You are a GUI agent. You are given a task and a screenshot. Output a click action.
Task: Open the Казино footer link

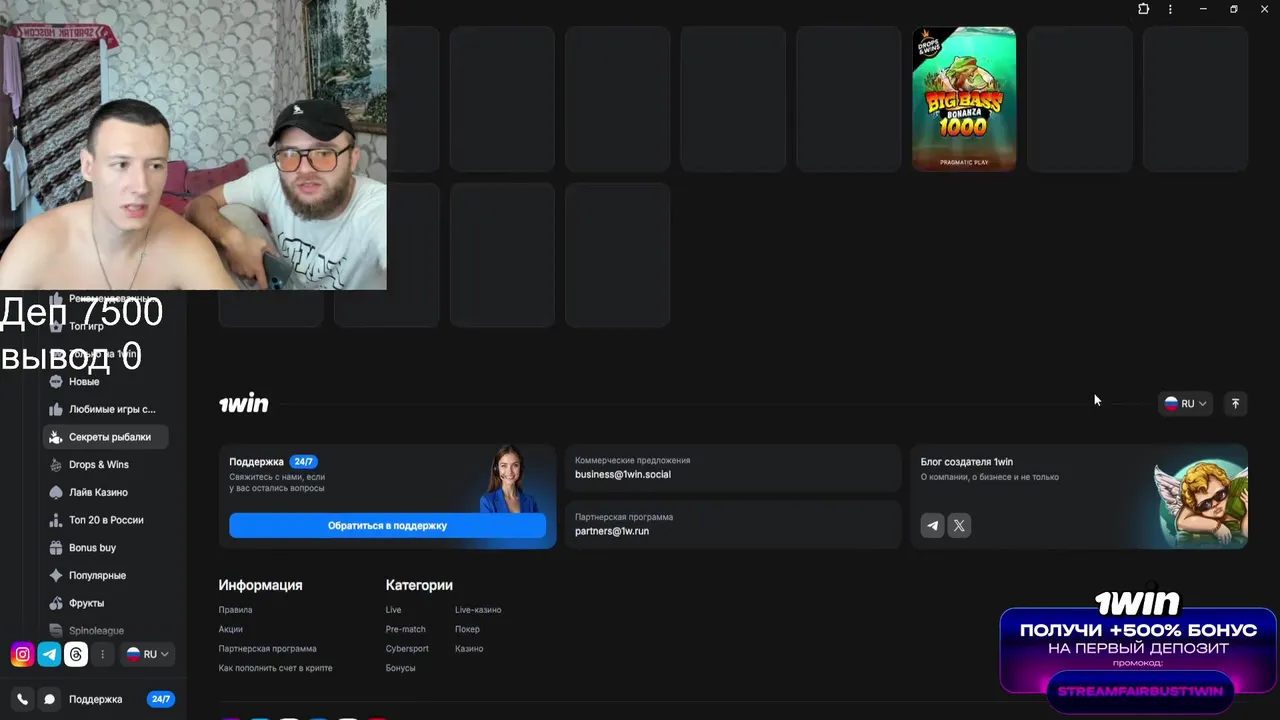pos(469,649)
